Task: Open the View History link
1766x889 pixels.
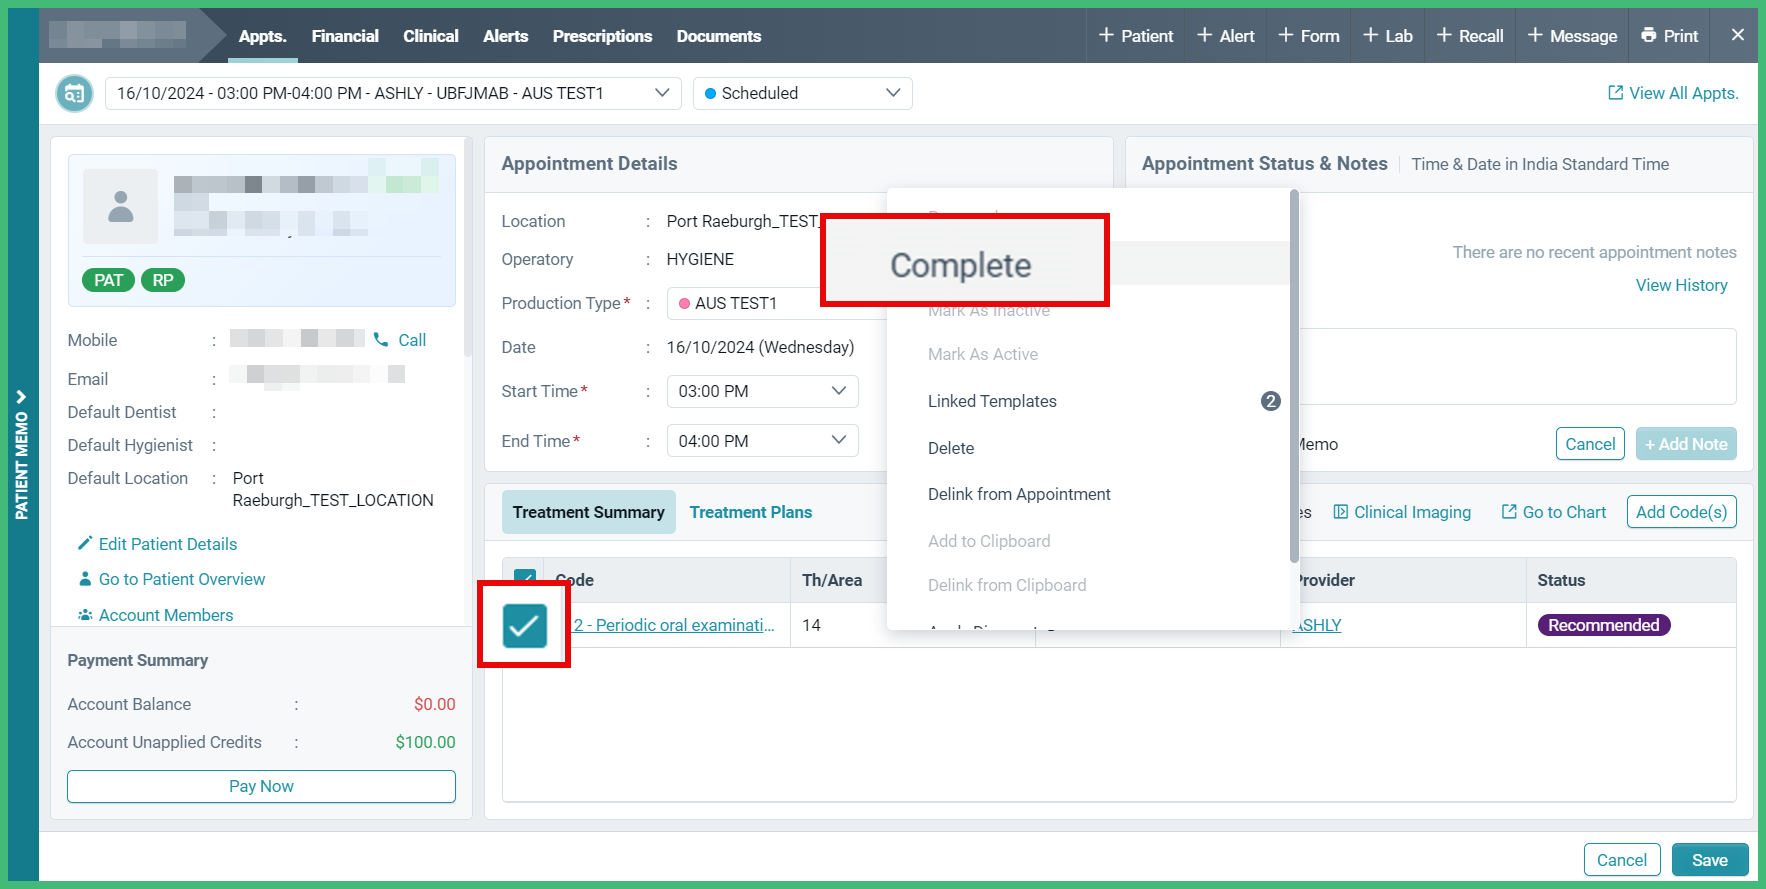Action: 1682,285
